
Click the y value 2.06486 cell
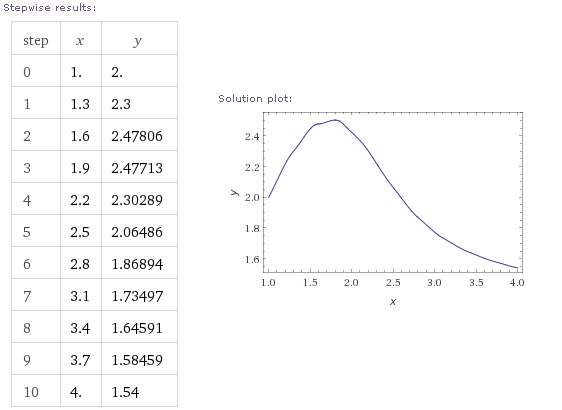pos(139,232)
